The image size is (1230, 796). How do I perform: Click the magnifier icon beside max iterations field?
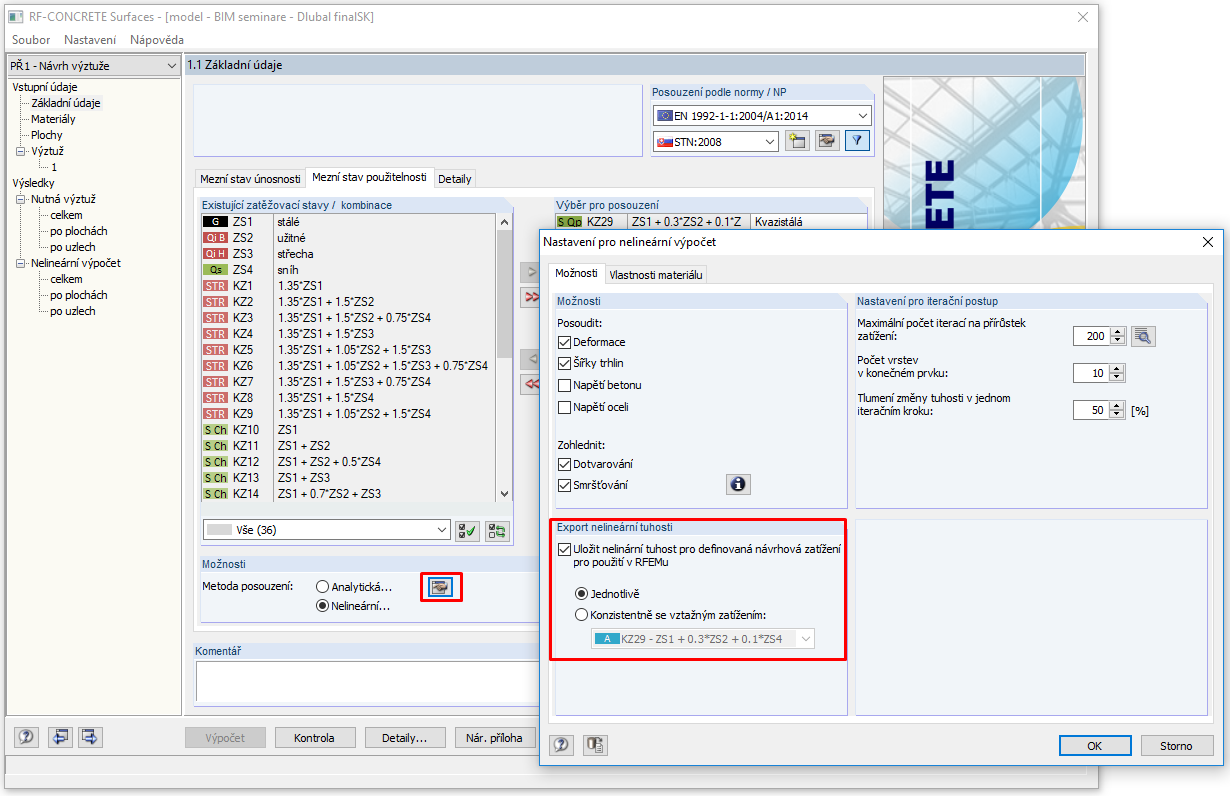(1144, 336)
